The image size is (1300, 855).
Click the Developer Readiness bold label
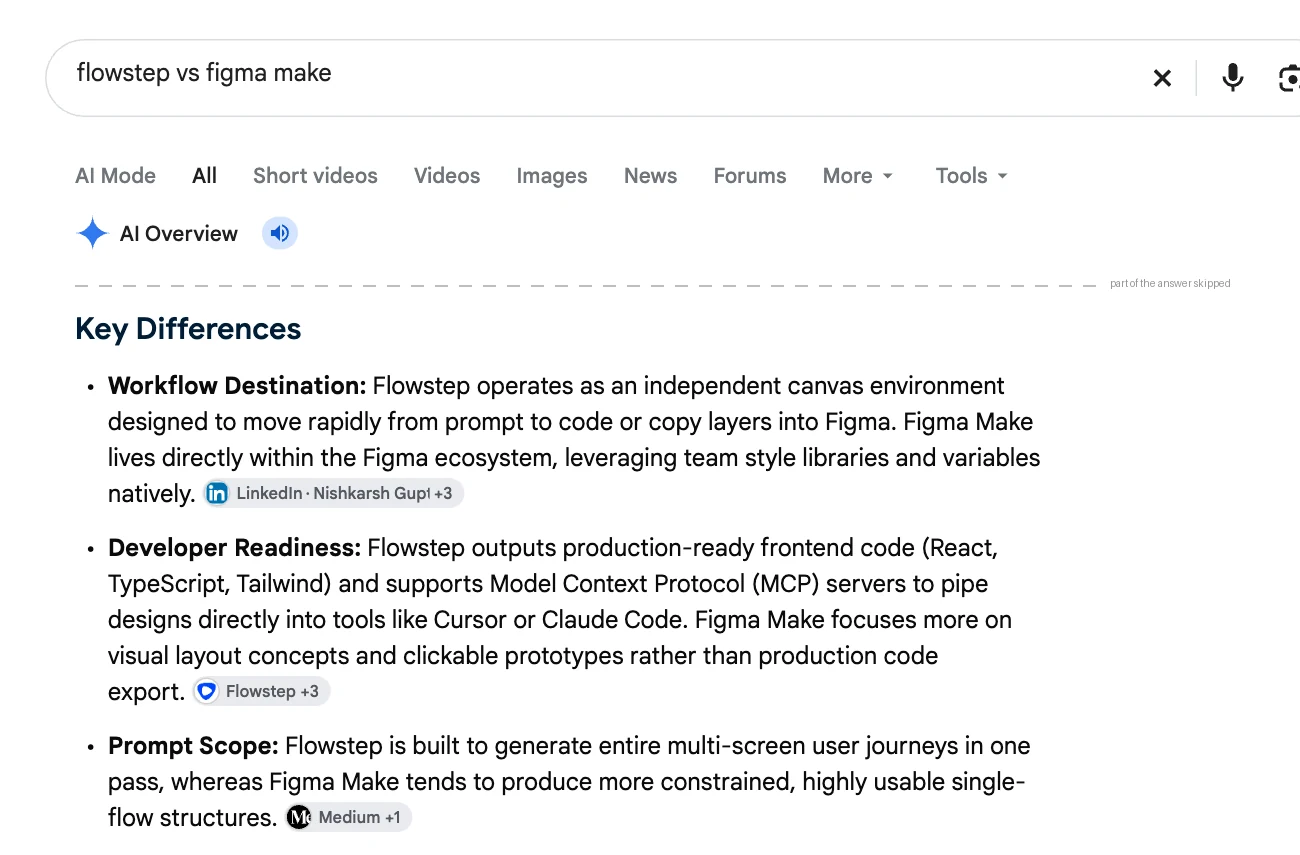[x=234, y=548]
